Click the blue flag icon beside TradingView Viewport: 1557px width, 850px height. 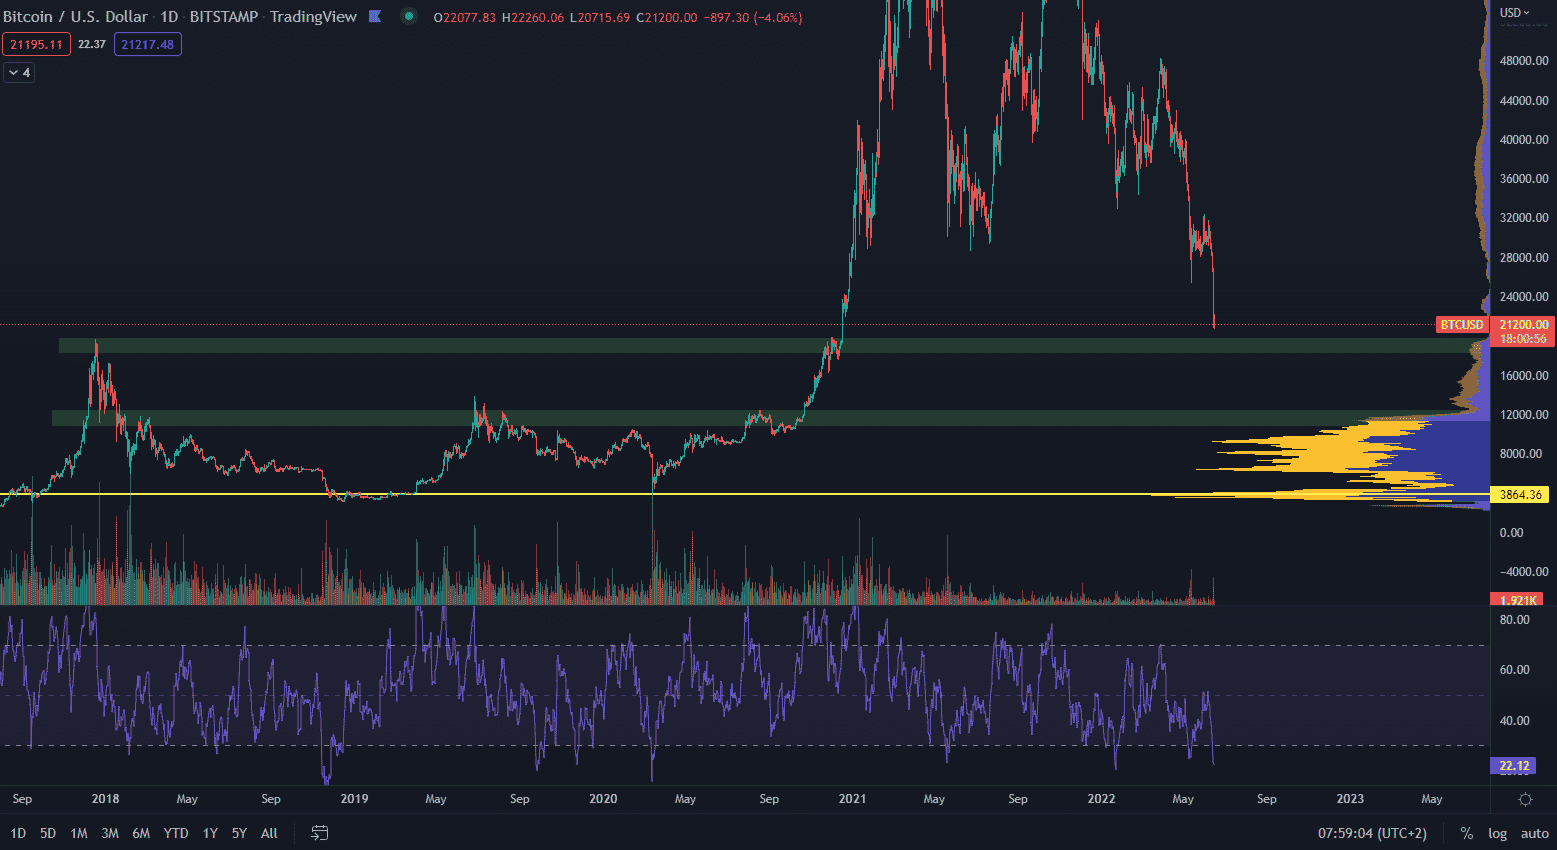click(x=375, y=17)
